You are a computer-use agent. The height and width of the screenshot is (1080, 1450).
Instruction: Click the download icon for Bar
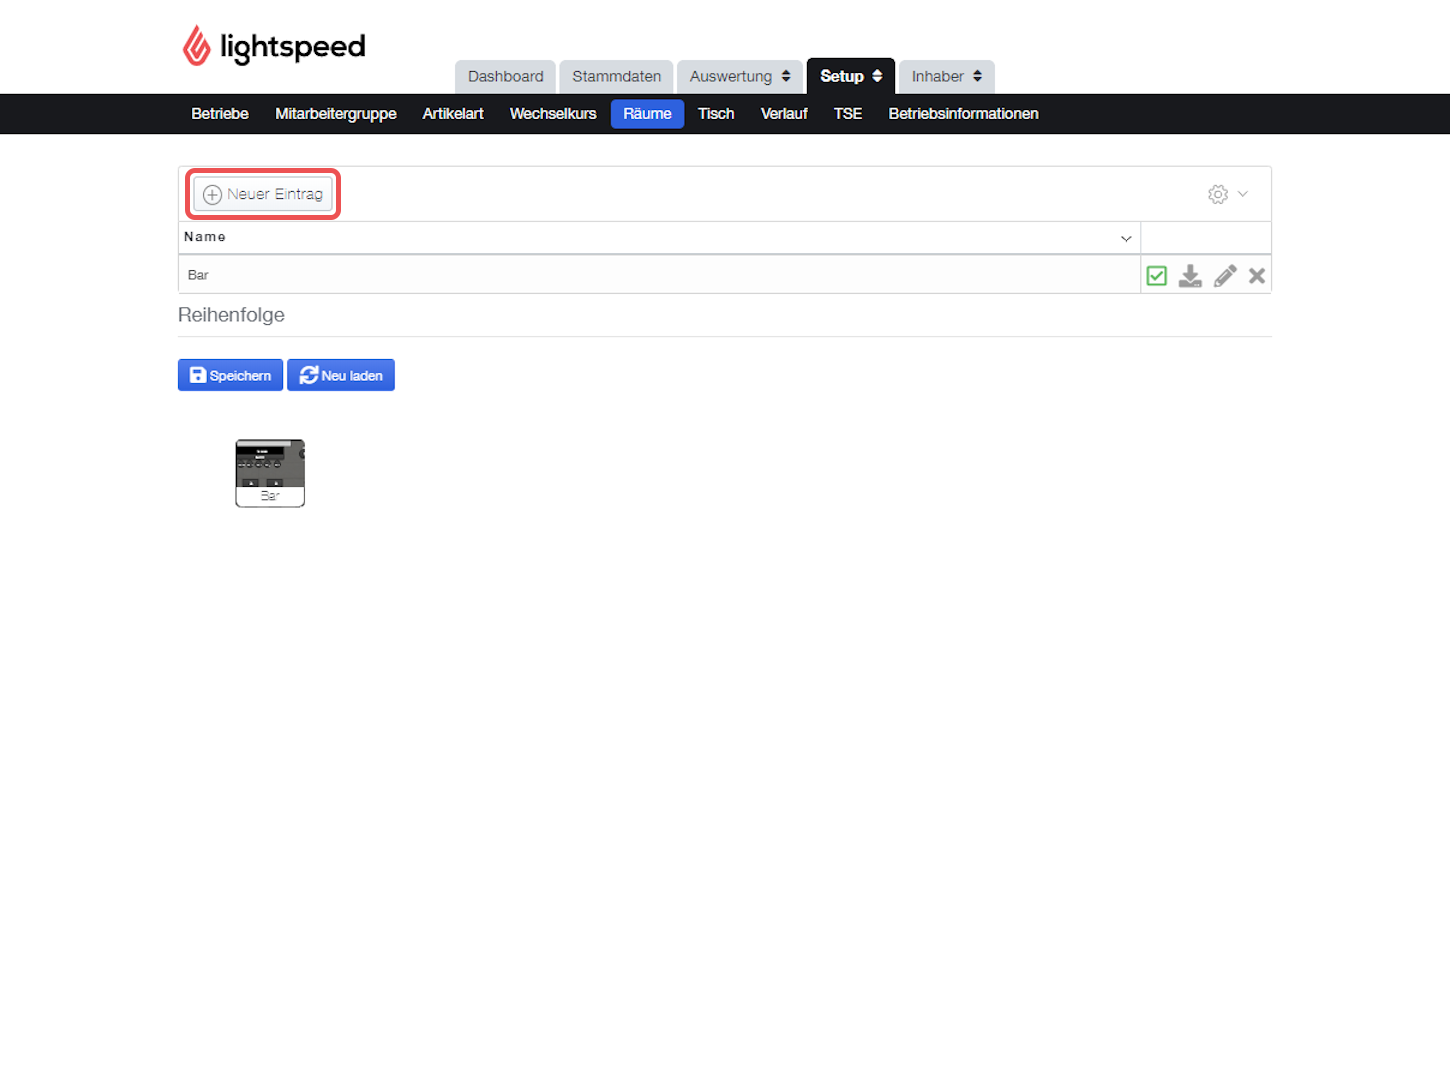[x=1190, y=276]
